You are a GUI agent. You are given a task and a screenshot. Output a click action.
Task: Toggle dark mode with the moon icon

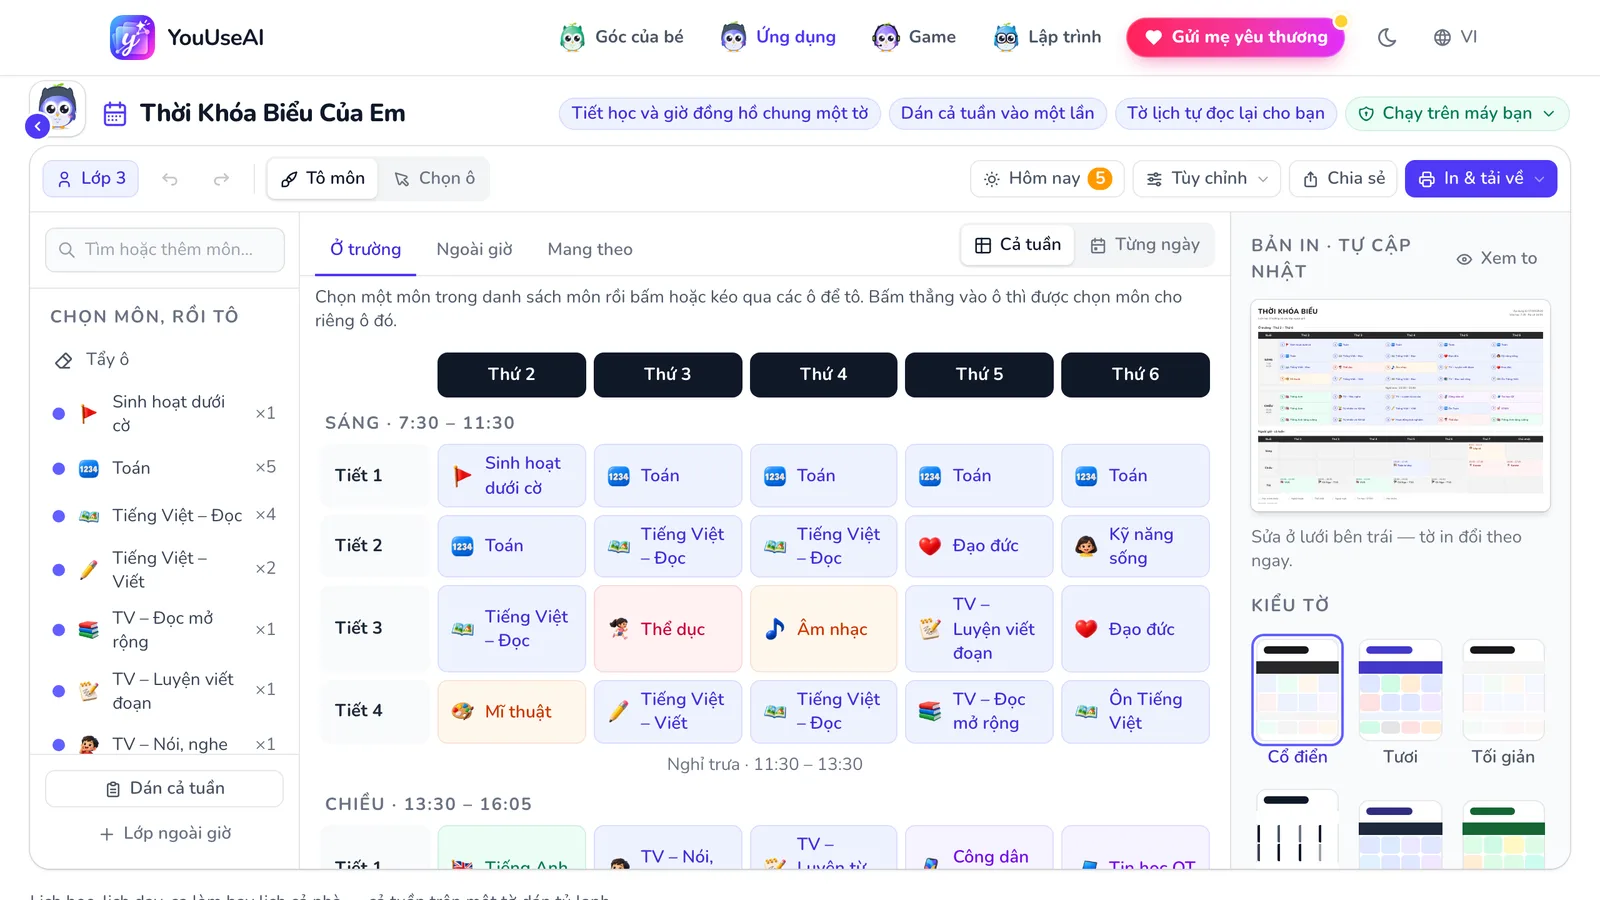pyautogui.click(x=1387, y=37)
